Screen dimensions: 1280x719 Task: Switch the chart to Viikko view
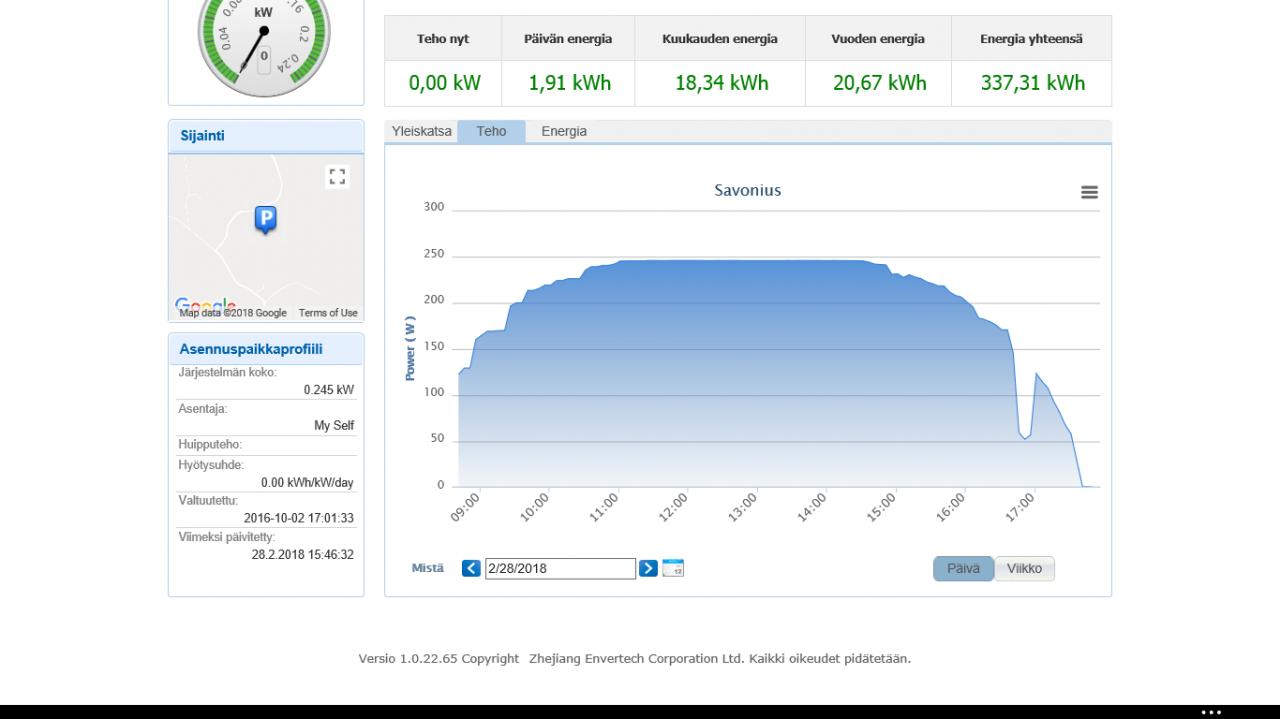(x=1024, y=569)
